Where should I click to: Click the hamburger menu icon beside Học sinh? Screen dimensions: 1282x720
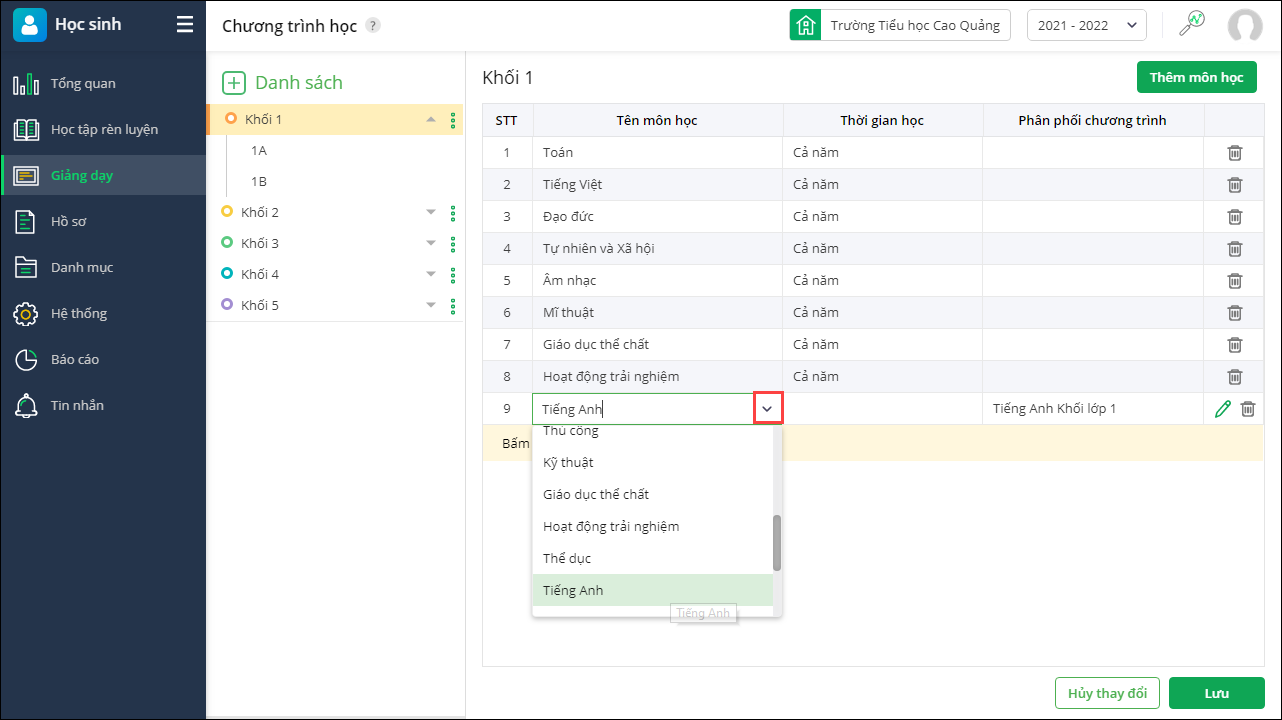[x=185, y=25]
